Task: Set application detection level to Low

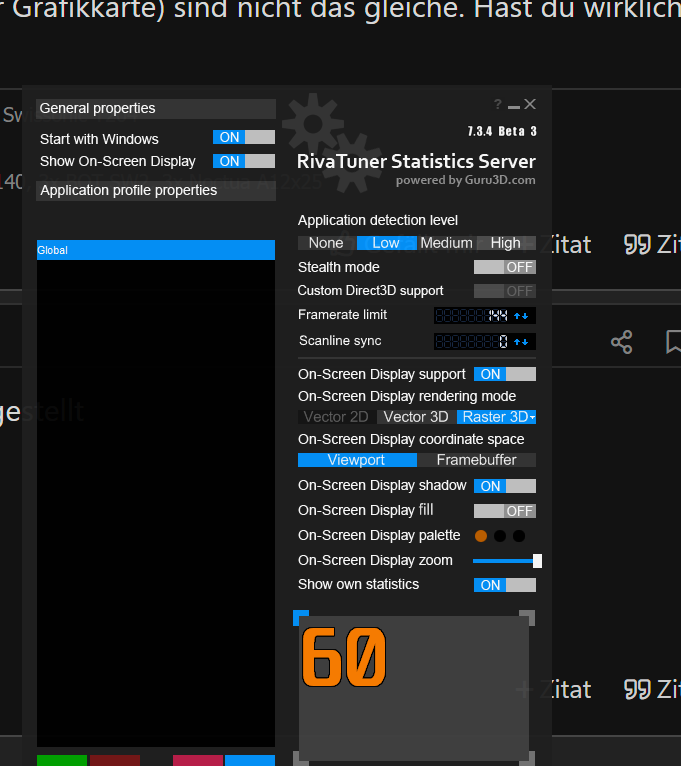Action: (x=386, y=243)
